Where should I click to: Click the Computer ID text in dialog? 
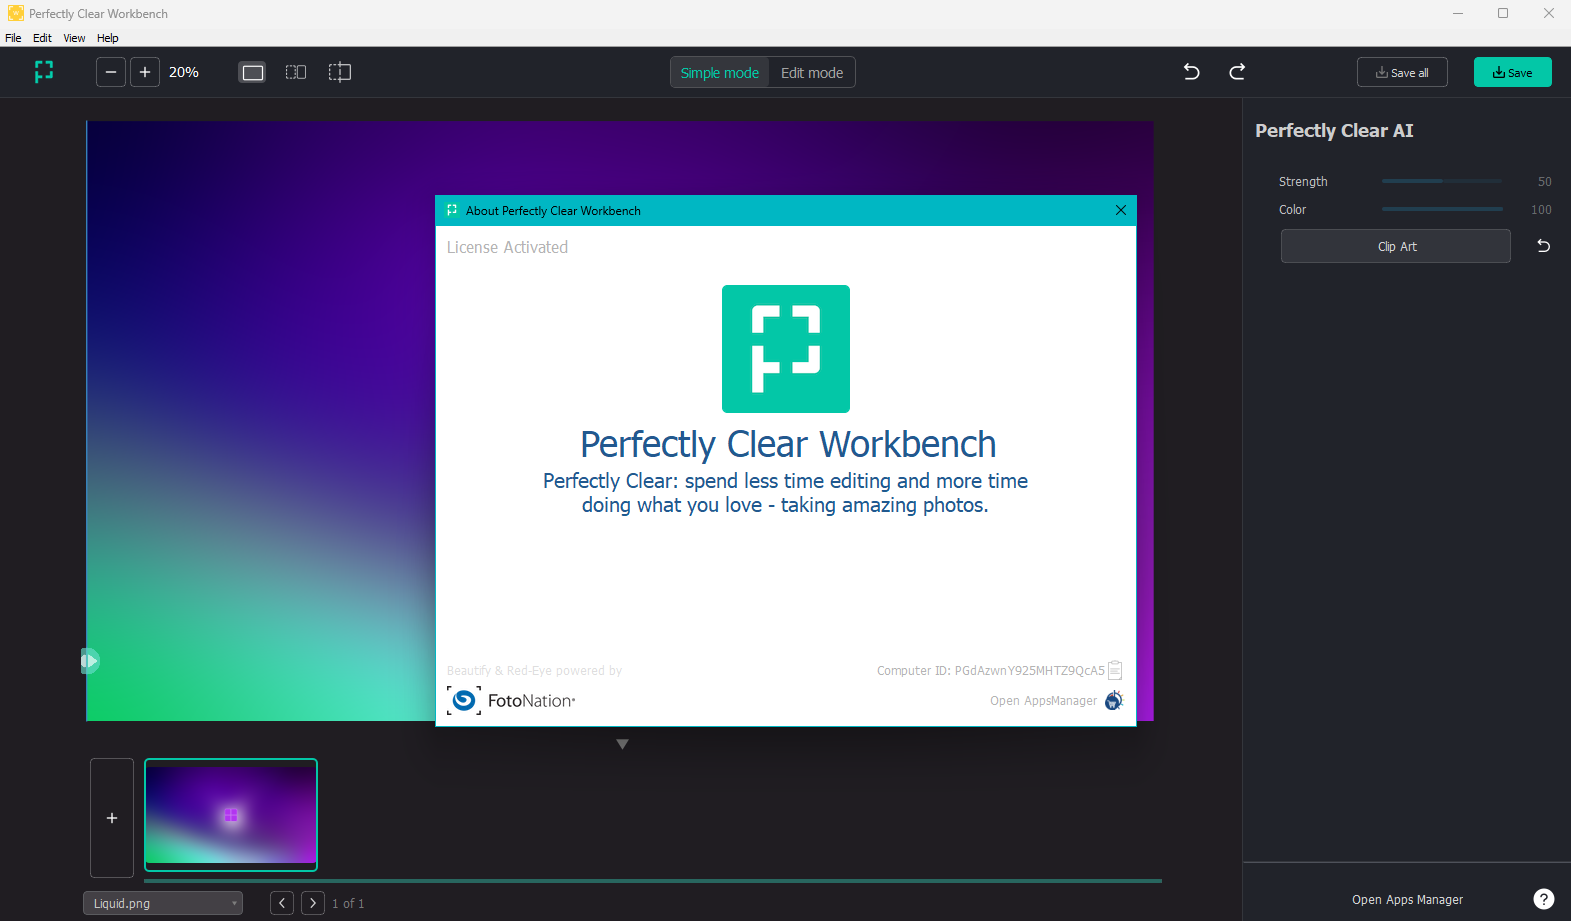coord(990,671)
